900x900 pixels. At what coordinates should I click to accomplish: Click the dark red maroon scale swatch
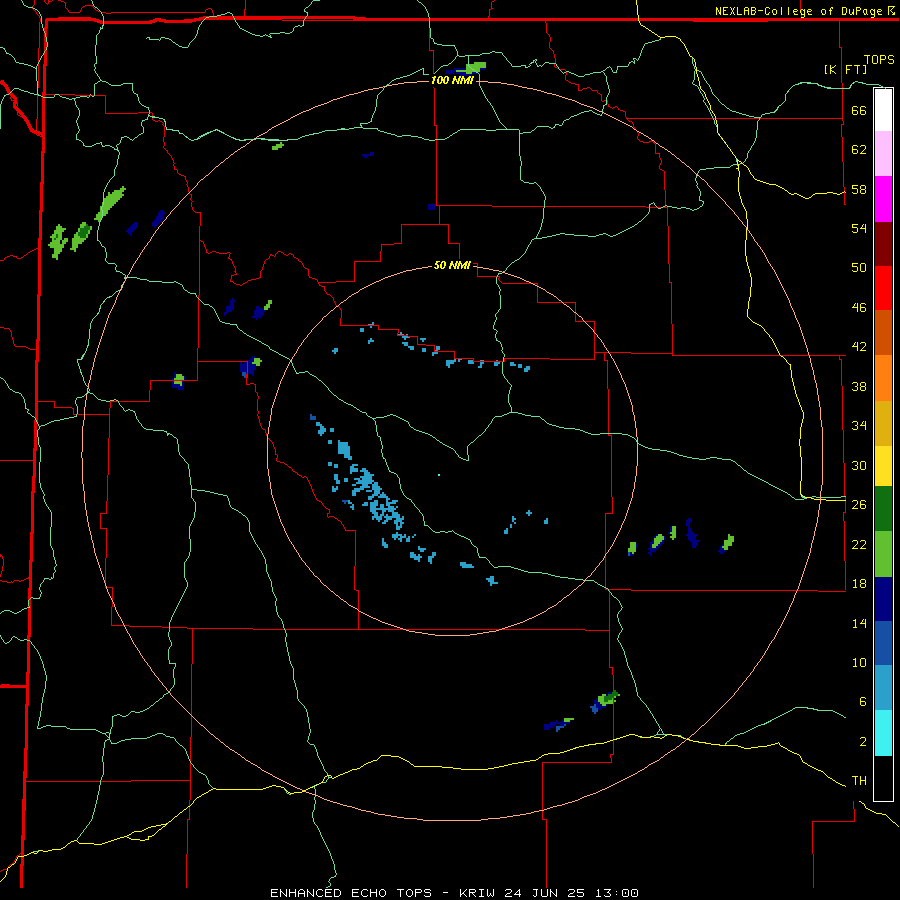(x=883, y=244)
